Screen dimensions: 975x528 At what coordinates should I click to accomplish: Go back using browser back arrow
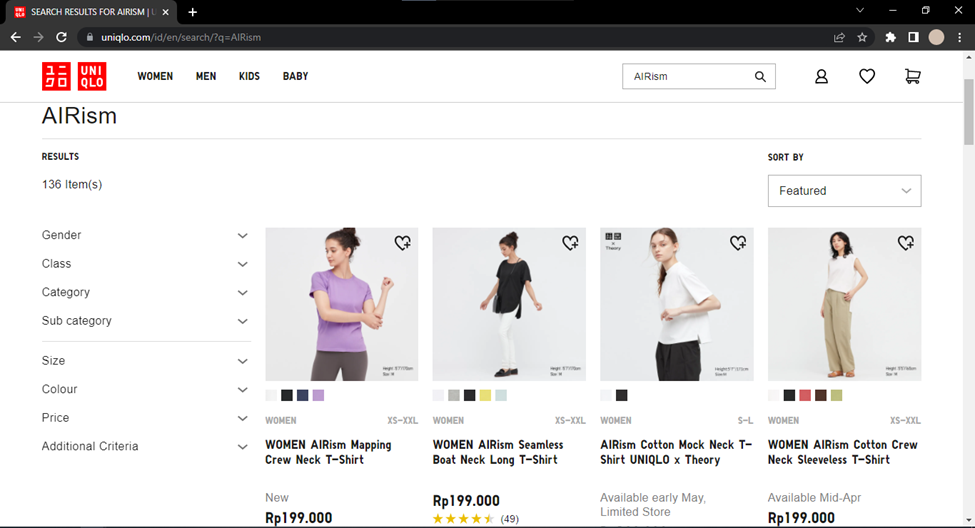[16, 37]
